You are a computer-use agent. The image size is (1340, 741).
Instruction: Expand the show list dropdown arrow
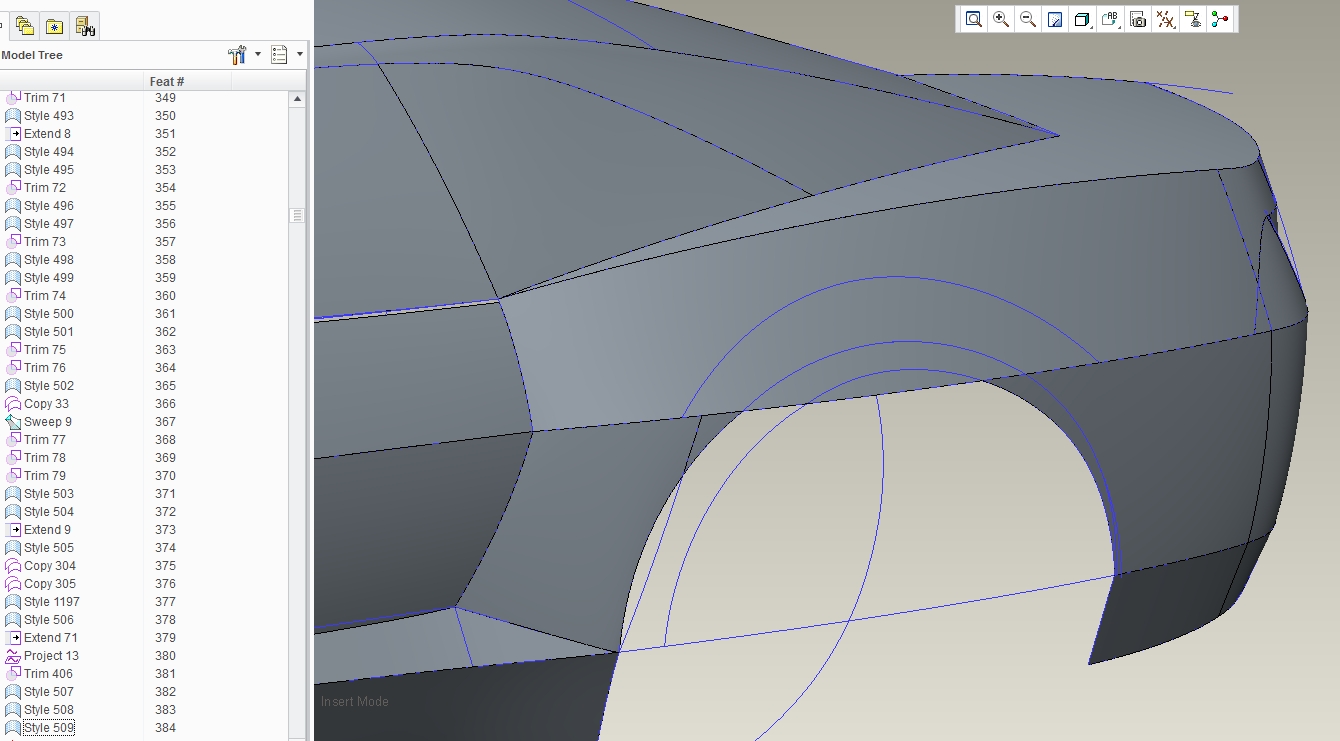coord(299,55)
